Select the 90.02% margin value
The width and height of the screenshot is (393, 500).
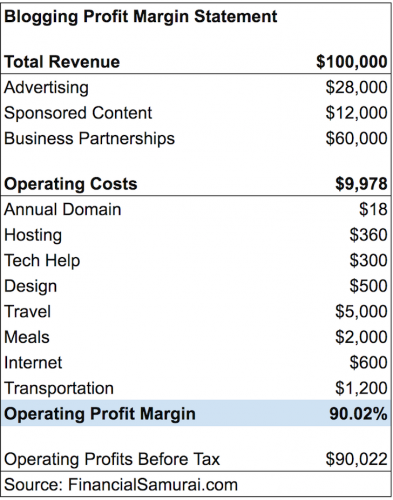coord(358,414)
